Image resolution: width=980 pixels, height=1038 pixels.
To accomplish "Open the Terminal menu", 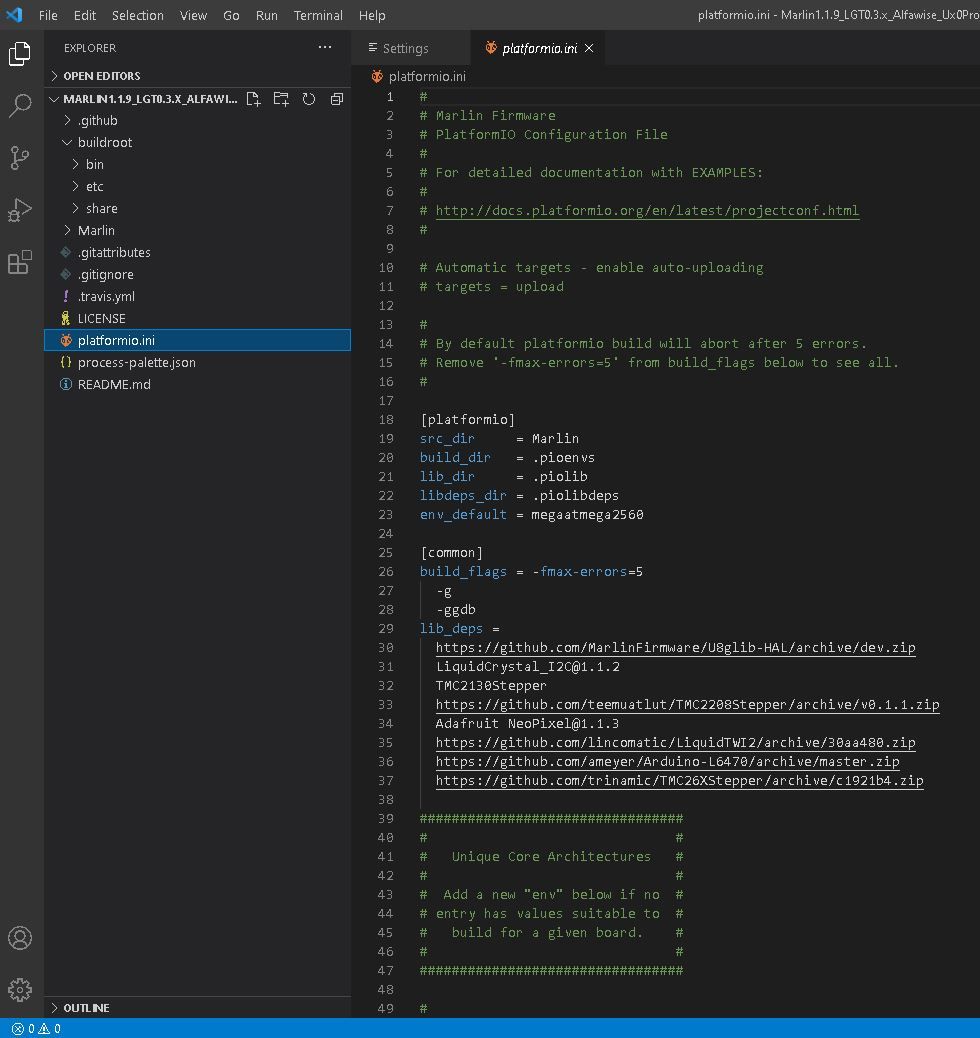I will tap(318, 15).
